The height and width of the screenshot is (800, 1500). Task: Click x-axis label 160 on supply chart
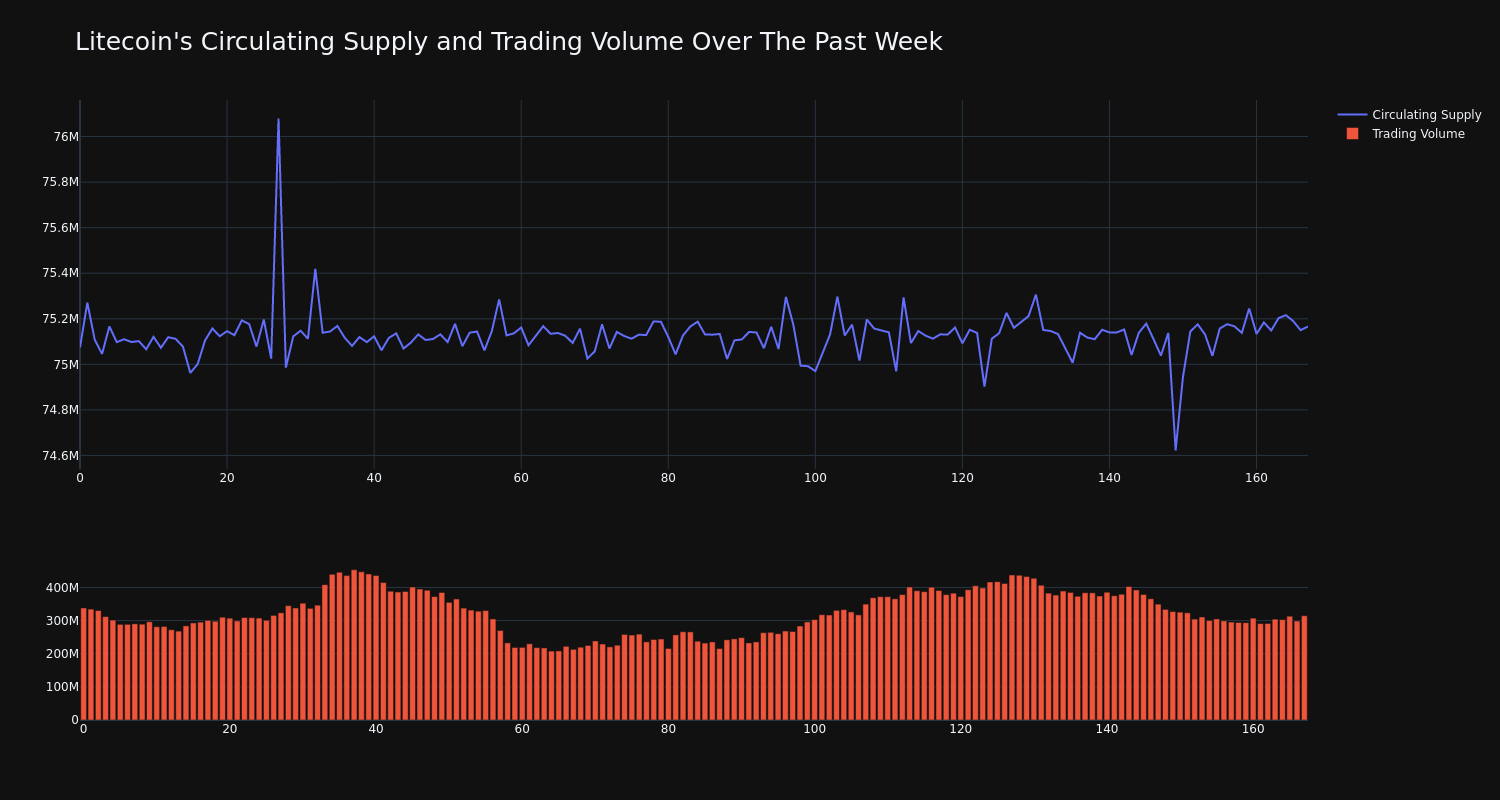point(1256,478)
